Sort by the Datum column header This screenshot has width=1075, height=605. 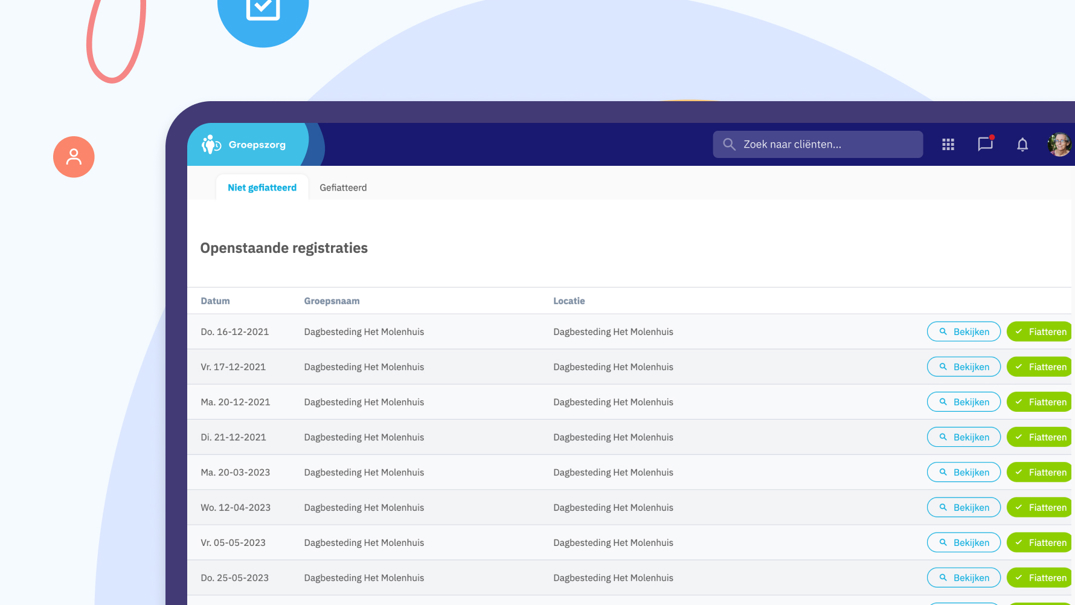[215, 300]
